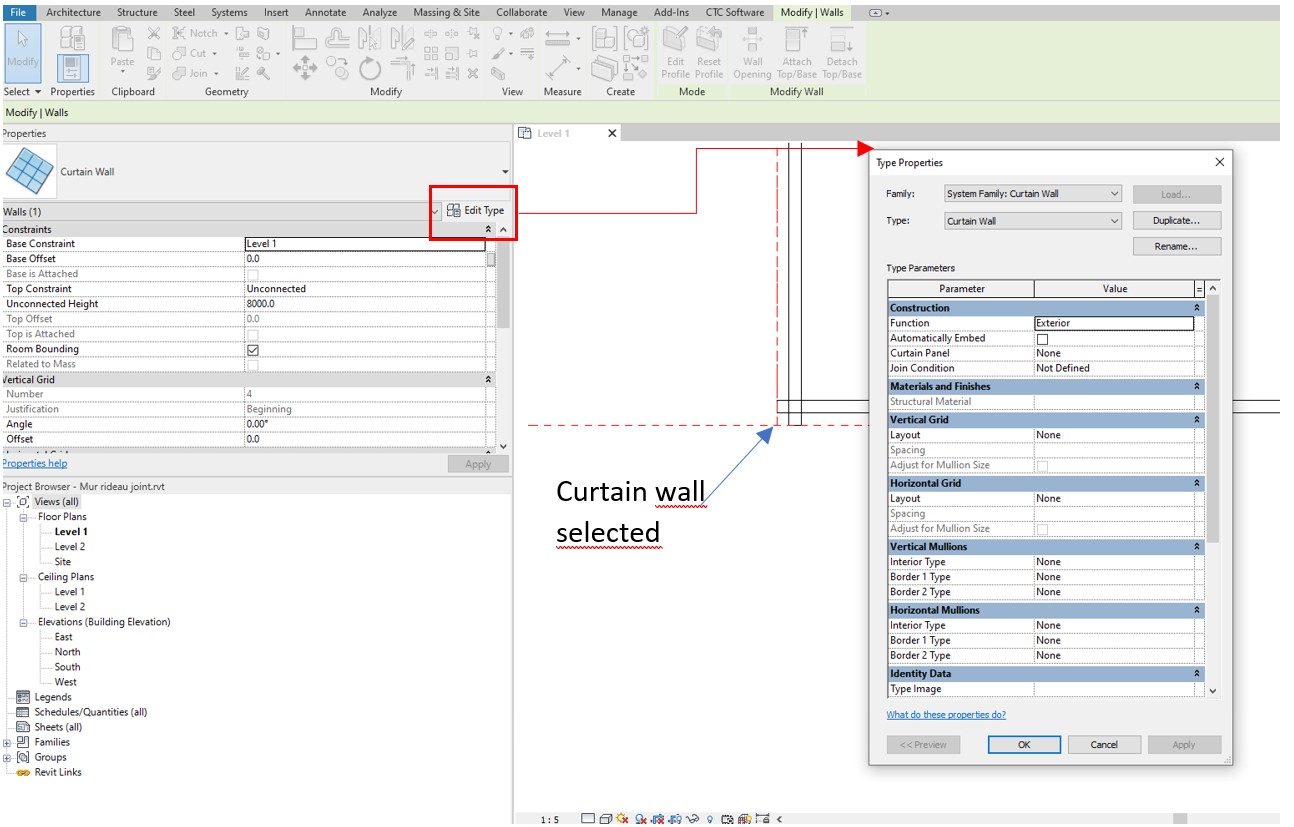
Task: Click the Paste clipboard icon
Action: [x=122, y=47]
